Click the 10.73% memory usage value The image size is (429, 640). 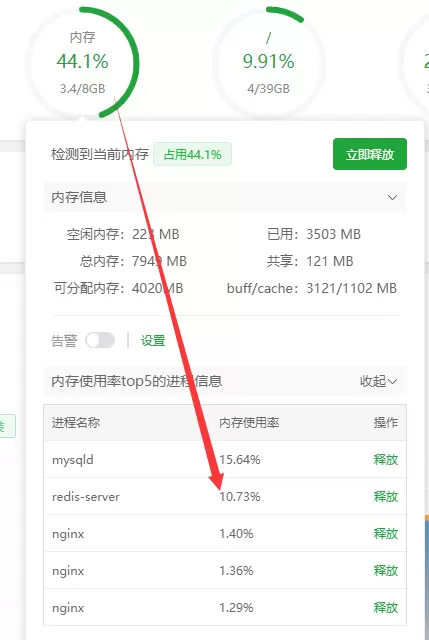(240, 496)
